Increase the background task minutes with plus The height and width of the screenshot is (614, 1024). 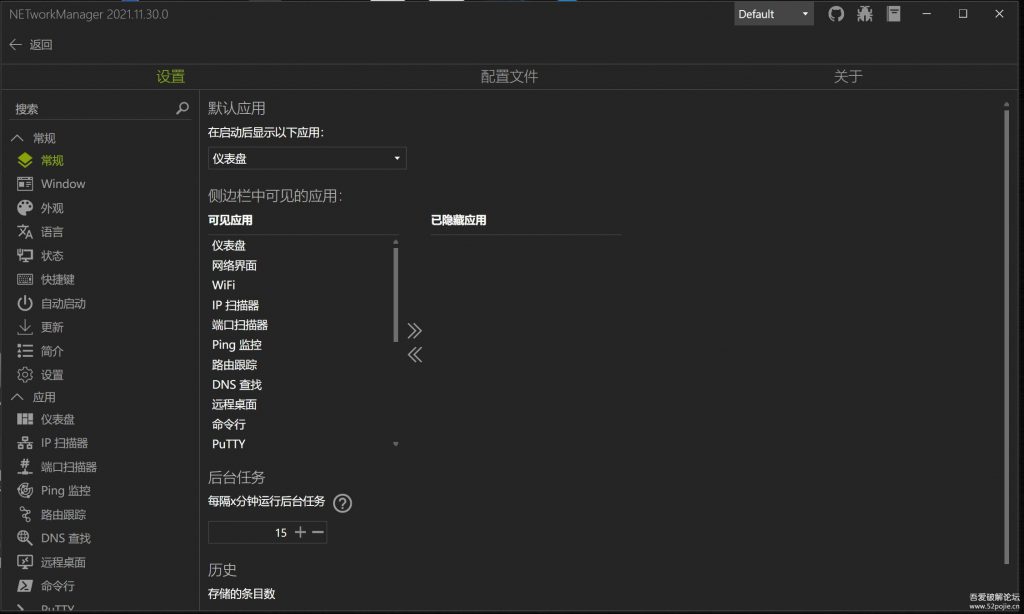pyautogui.click(x=300, y=532)
